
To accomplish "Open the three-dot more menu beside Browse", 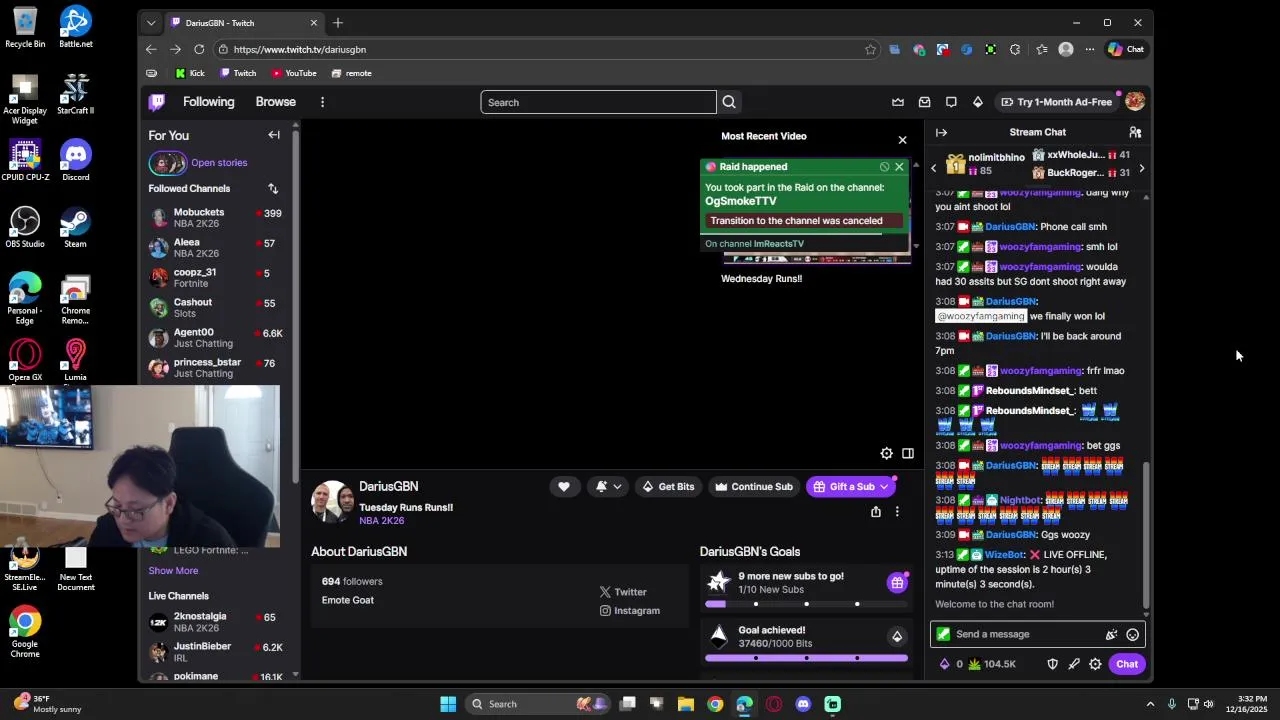I will coord(322,102).
